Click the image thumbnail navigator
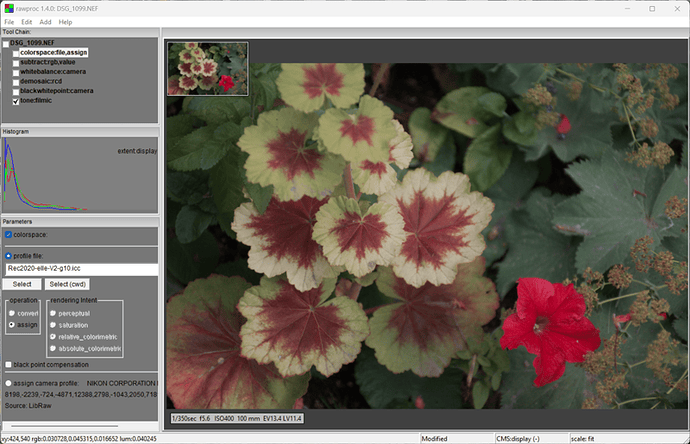The width and height of the screenshot is (690, 444). 208,69
